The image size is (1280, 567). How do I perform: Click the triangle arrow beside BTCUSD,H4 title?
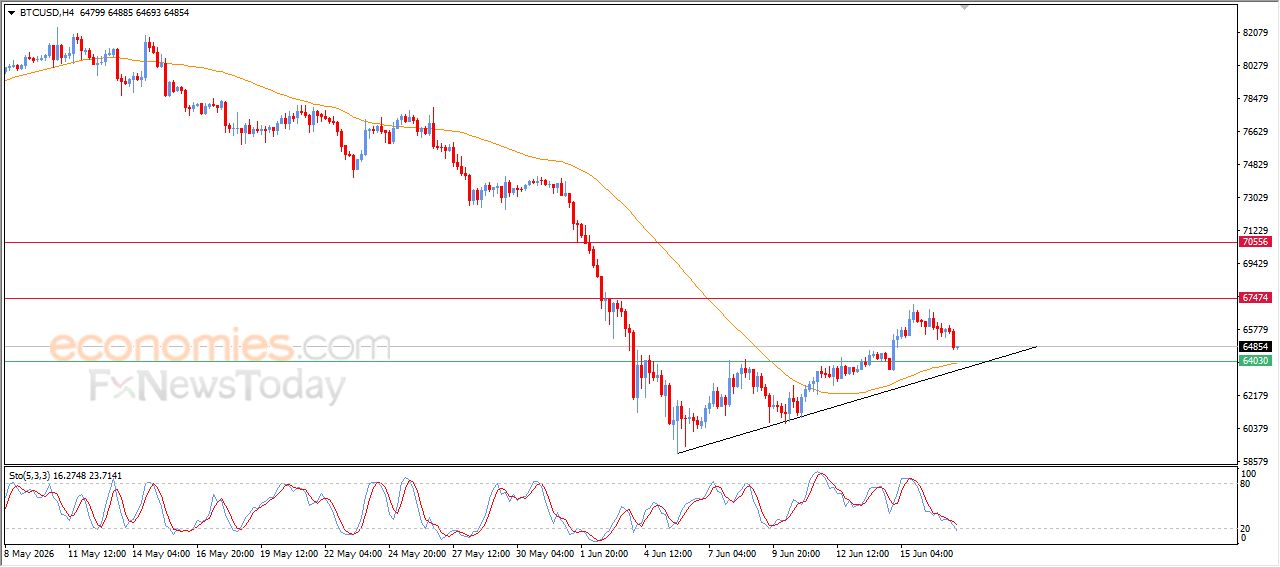click(x=12, y=13)
